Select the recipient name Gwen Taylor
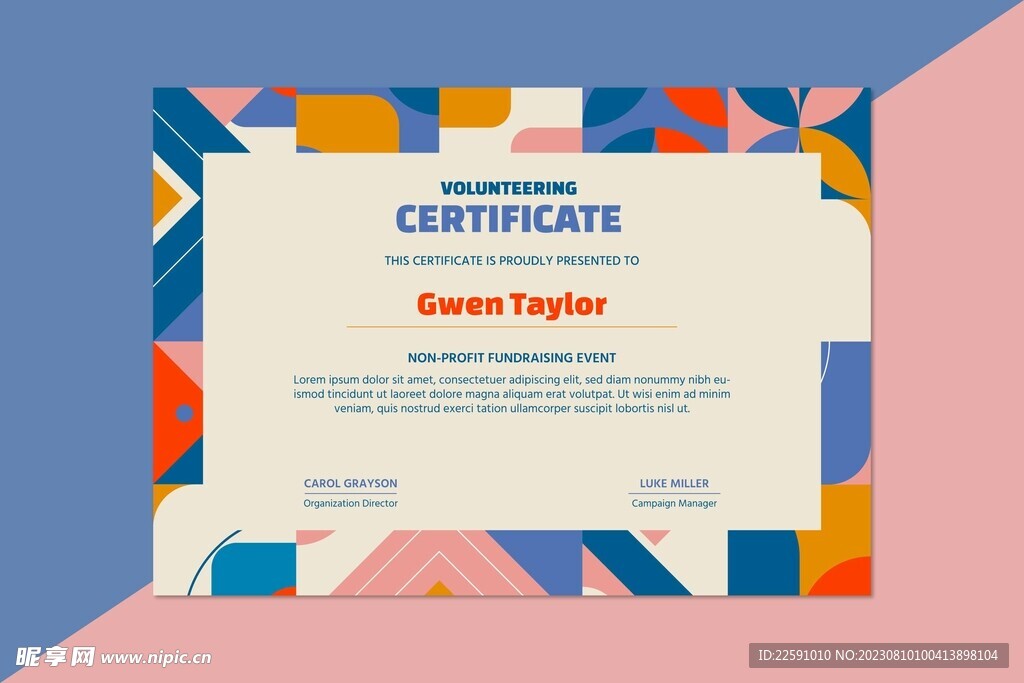The width and height of the screenshot is (1024, 683). (511, 303)
